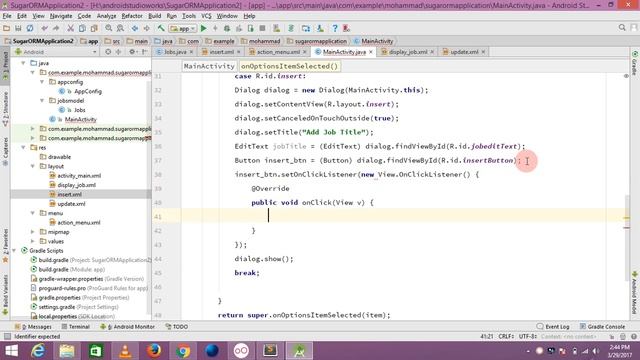Viewport: 640px width, 360px height.
Task: Click the Stop square icon
Action: click(262, 28)
